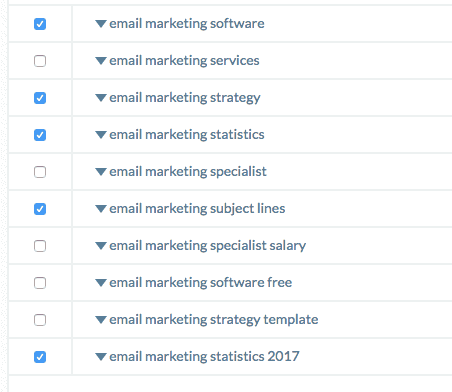This screenshot has height=392, width=452.
Task: Open the email marketing software free keyword
Action: (x=201, y=283)
